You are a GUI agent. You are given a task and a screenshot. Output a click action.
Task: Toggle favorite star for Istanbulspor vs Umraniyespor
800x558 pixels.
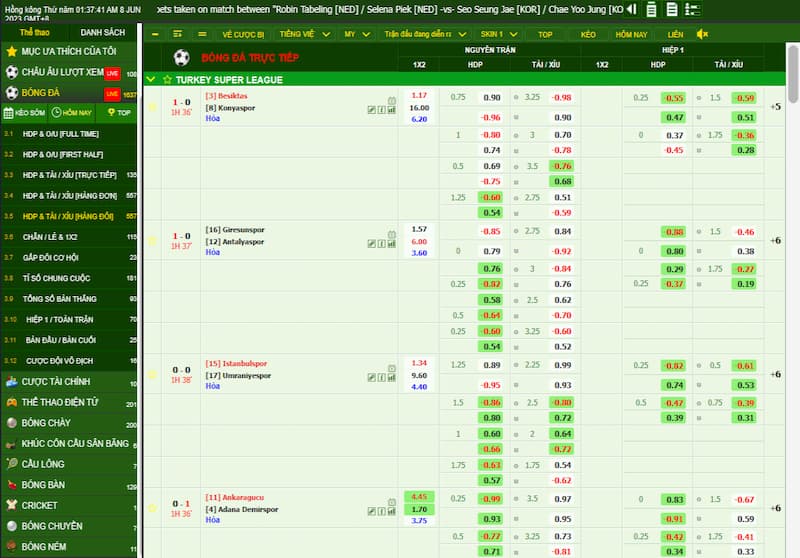point(153,374)
